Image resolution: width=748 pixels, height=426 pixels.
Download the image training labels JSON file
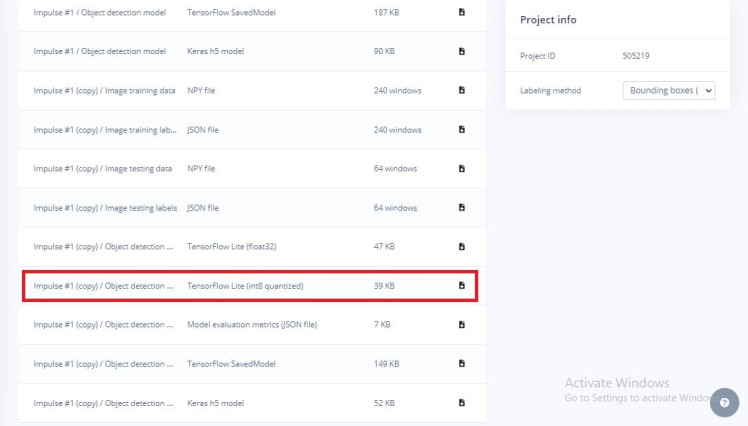click(461, 129)
